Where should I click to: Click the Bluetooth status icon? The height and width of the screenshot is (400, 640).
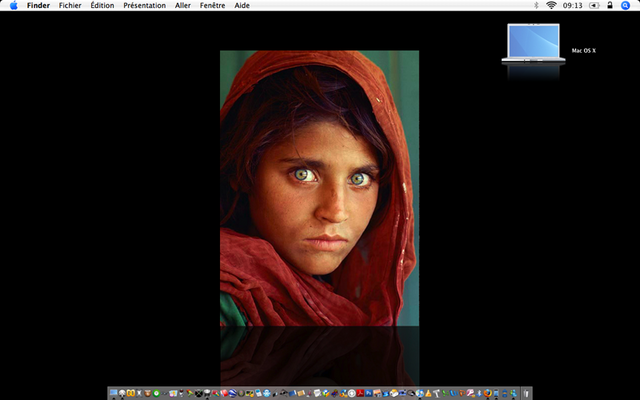[x=536, y=6]
